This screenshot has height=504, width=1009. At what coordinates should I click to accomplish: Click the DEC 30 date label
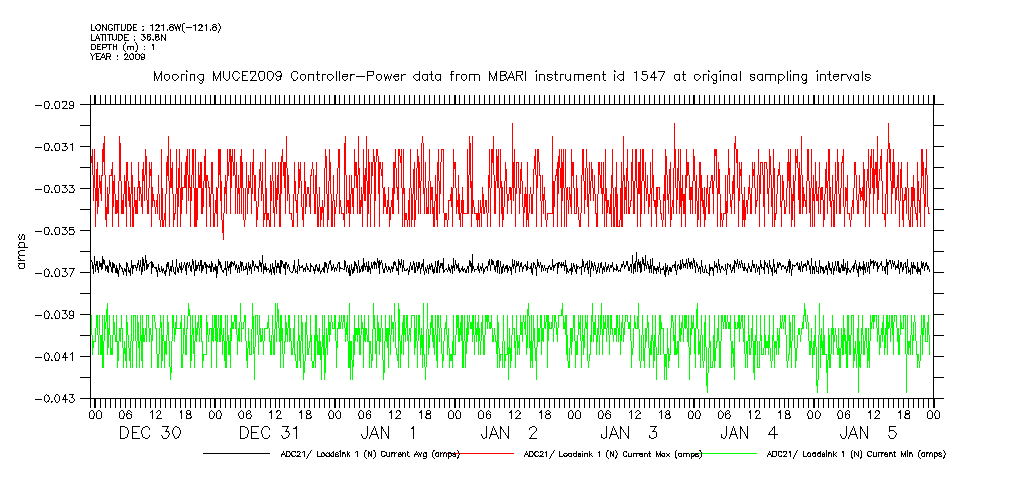point(150,433)
